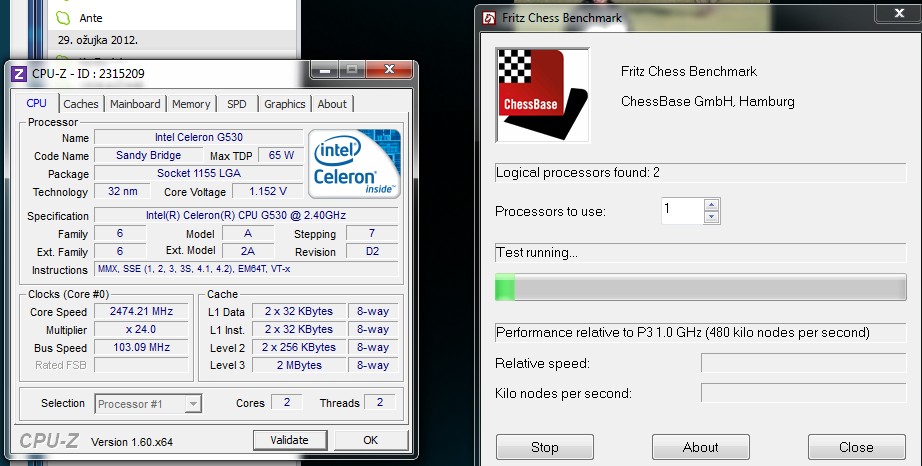The image size is (922, 466).
Task: Click the Validate button in CPU-Z
Action: coord(289,440)
